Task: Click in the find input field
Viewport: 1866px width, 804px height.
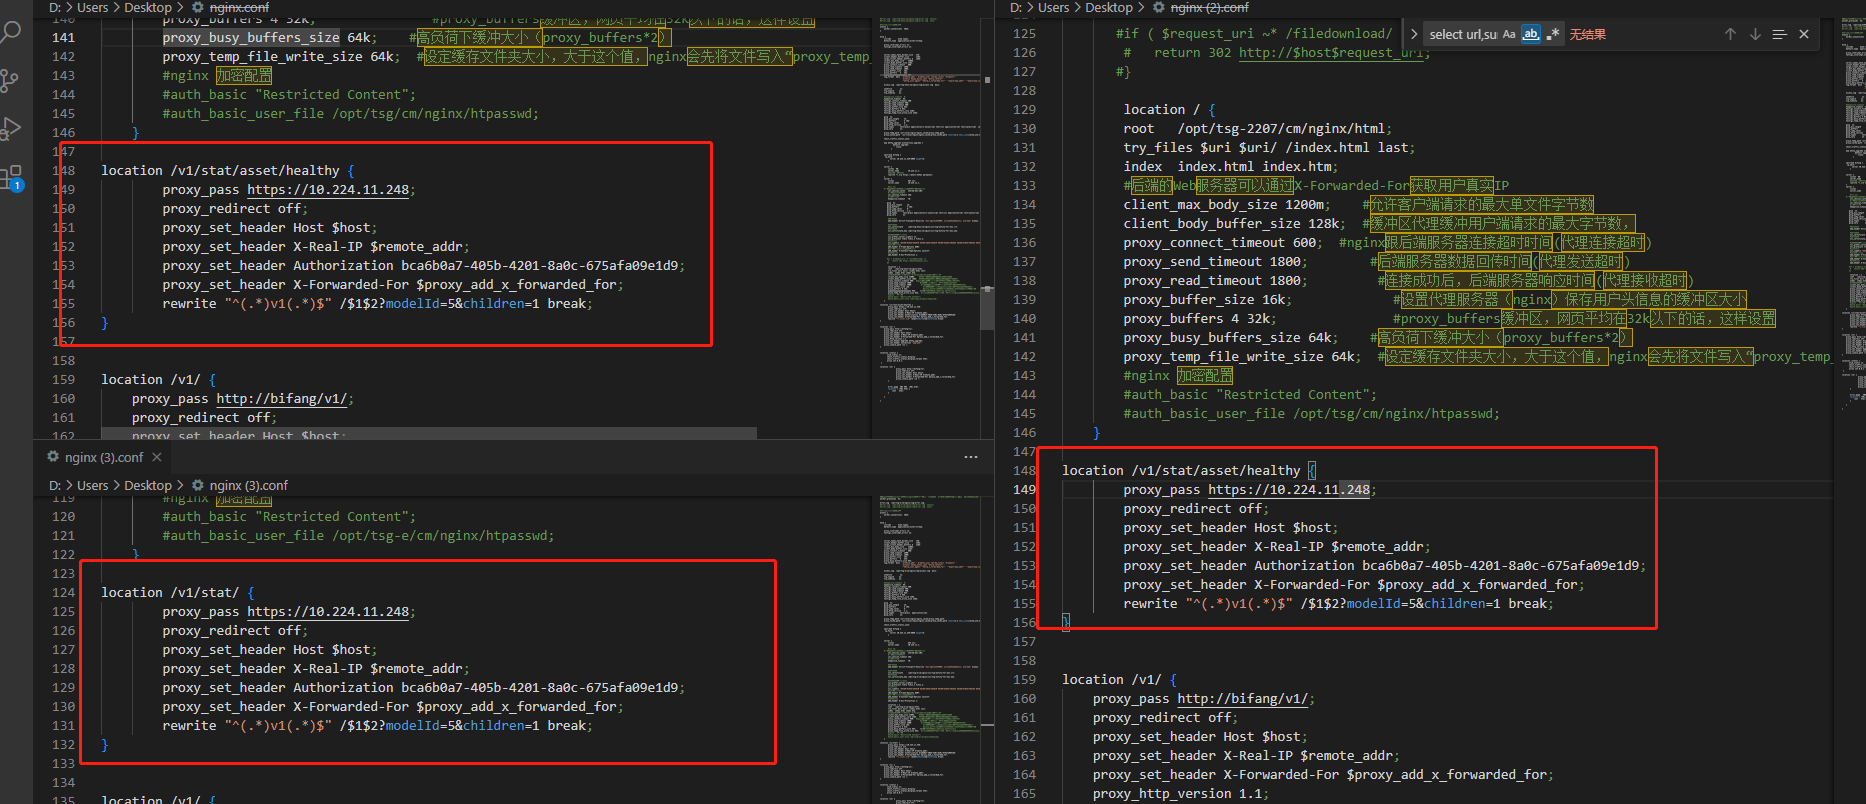Action: coord(1462,34)
